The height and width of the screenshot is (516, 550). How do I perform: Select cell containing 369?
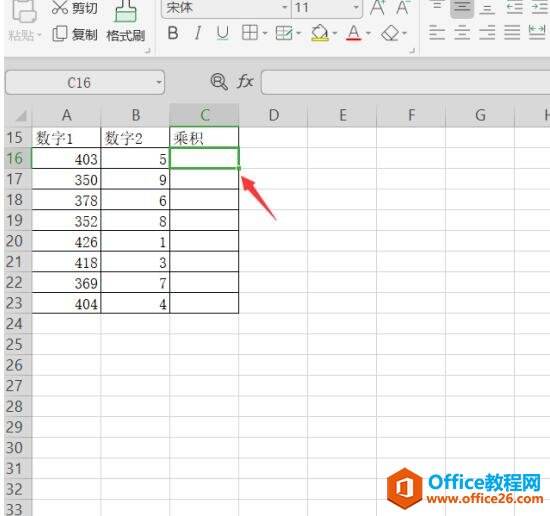tap(66, 283)
